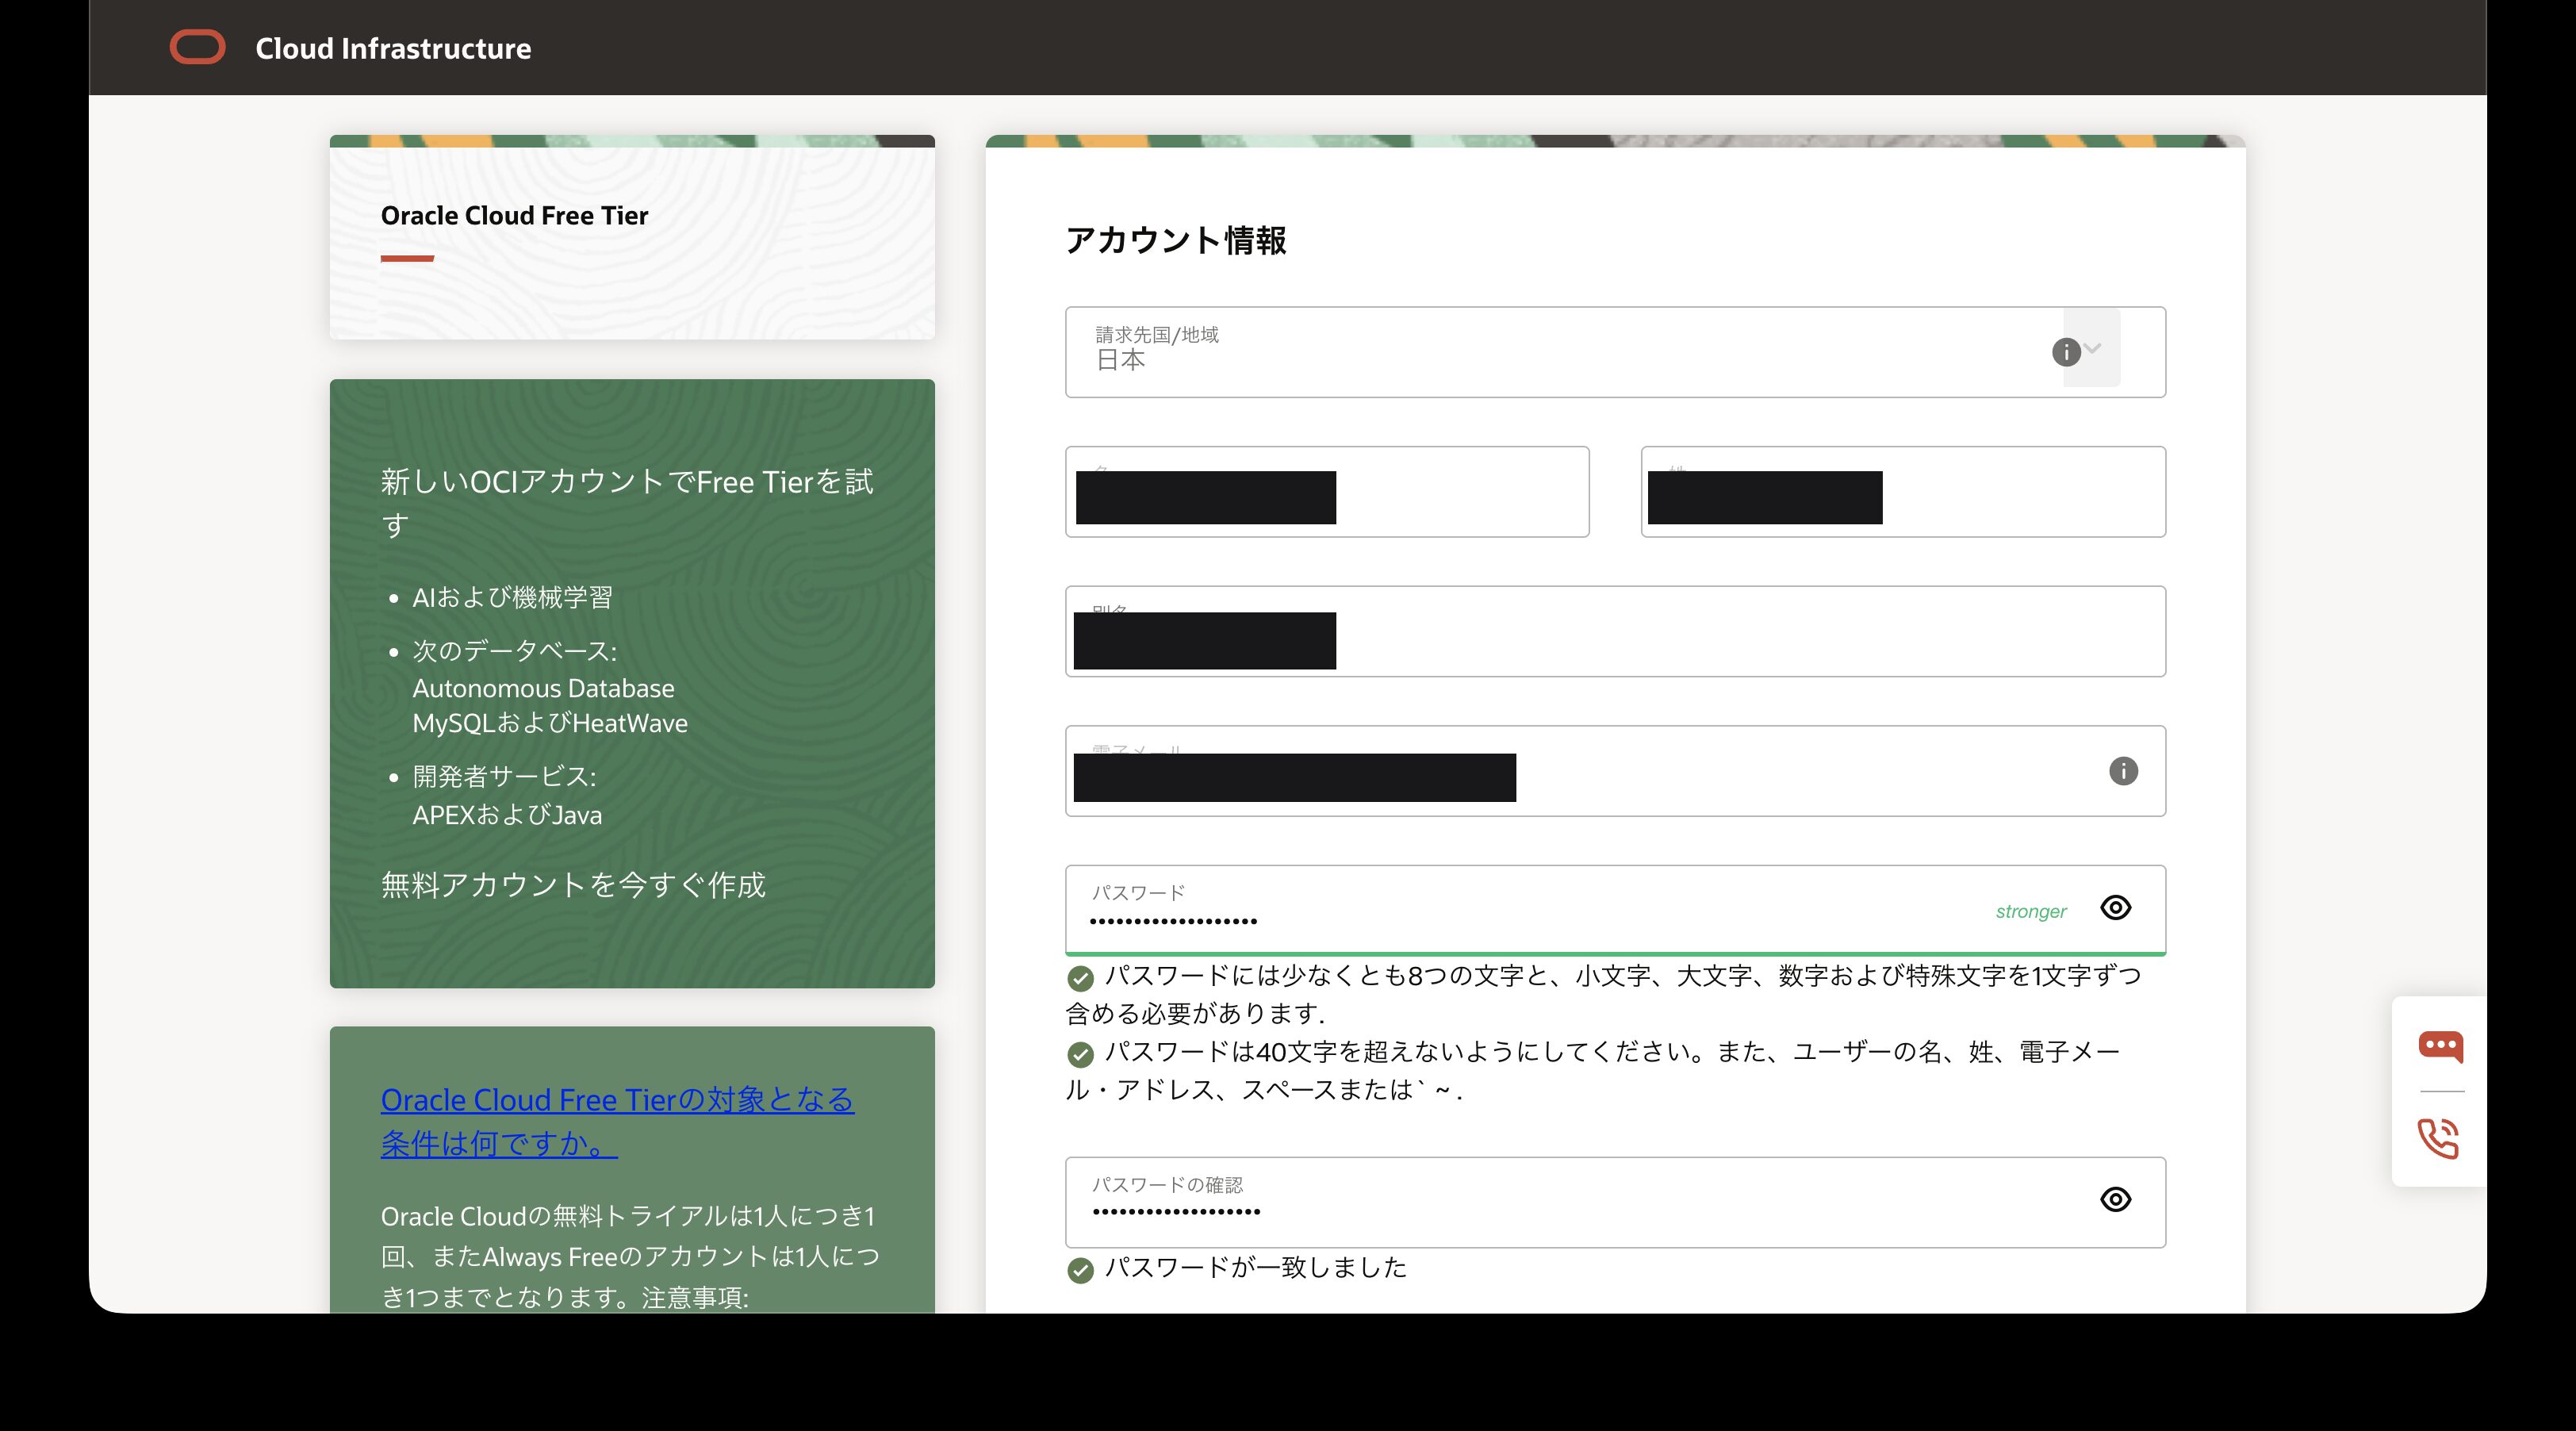The height and width of the screenshot is (1431, 2576).
Task: Click the info icon in the email field
Action: click(2123, 771)
